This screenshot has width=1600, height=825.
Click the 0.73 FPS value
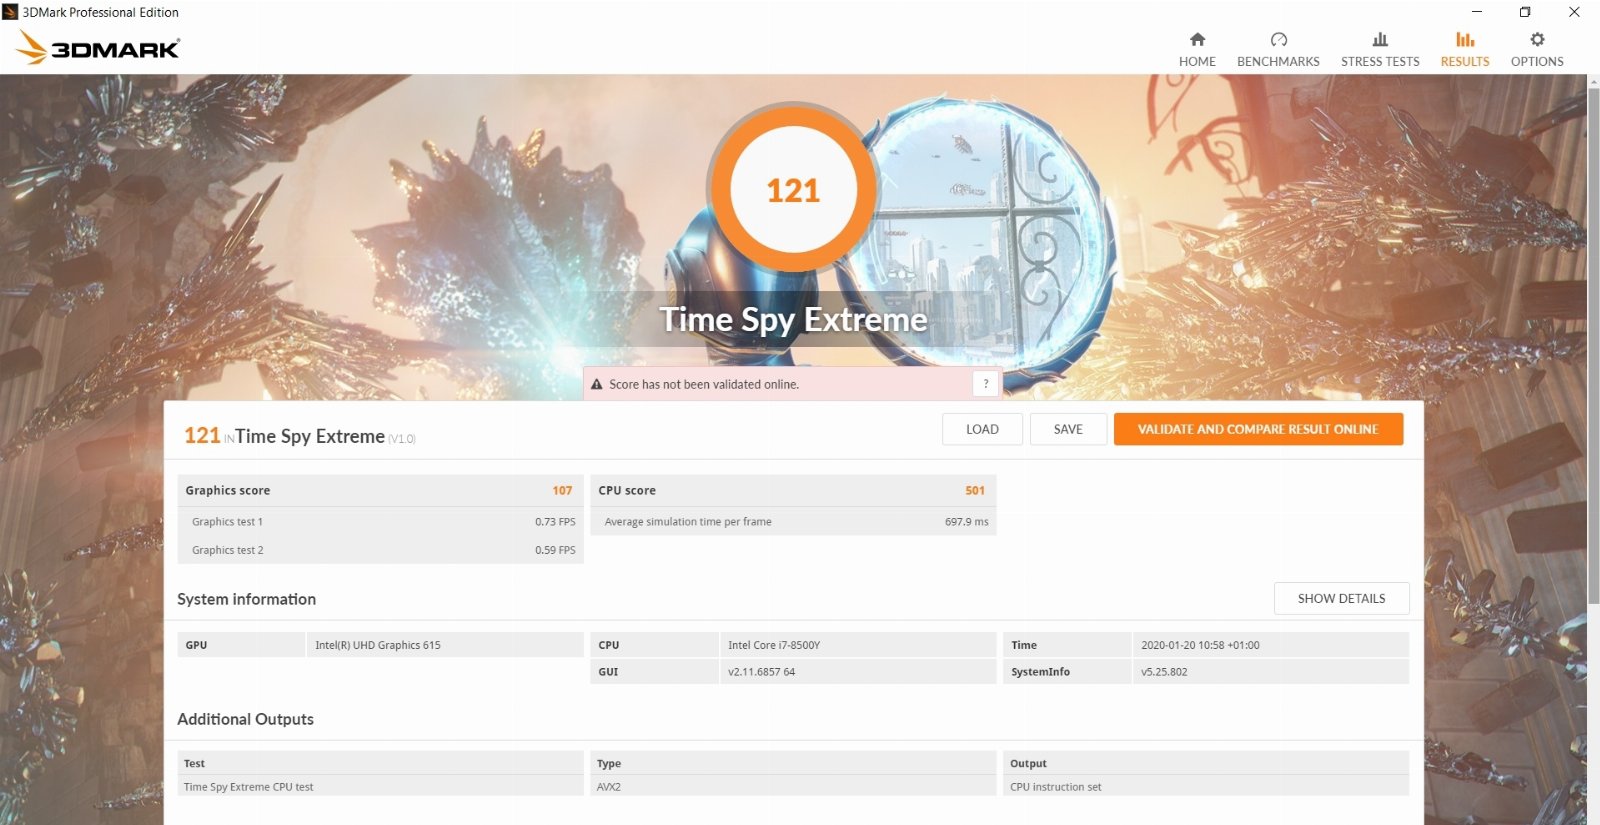click(x=555, y=521)
